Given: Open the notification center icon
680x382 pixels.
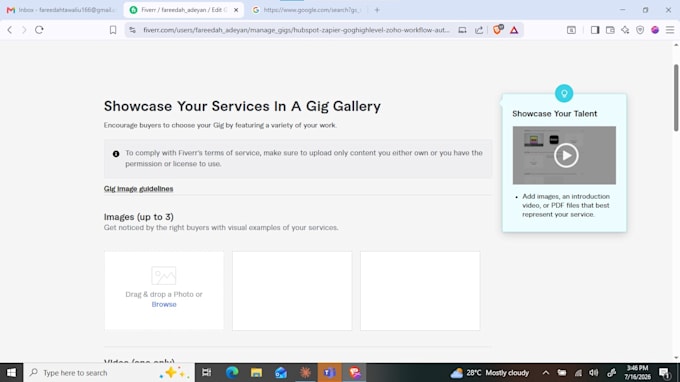Looking at the screenshot, I should [x=664, y=372].
